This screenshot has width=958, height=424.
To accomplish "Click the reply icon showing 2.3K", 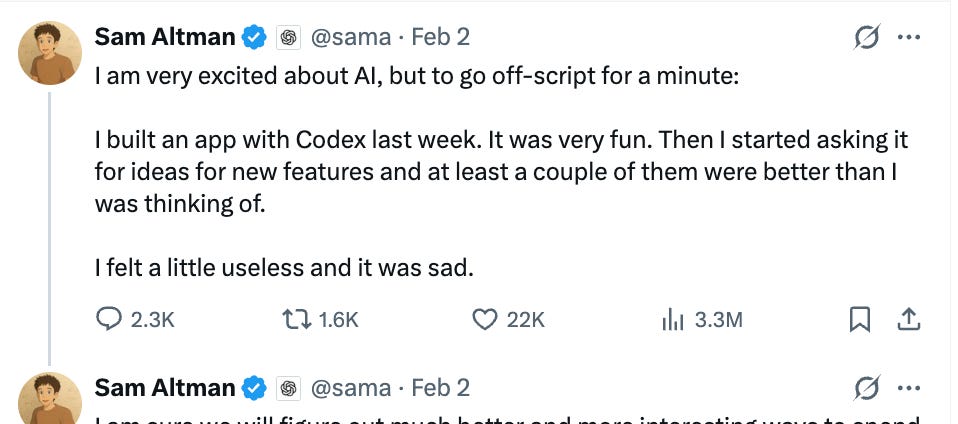I will point(109,319).
